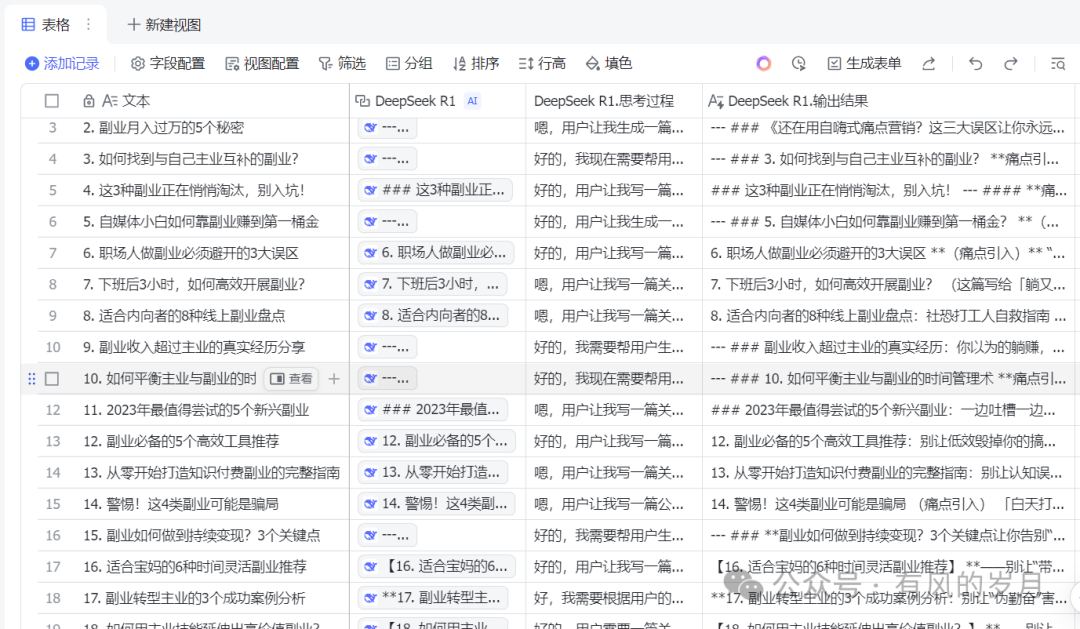Open 字段配置 field settings
1080x629 pixels.
[x=168, y=63]
